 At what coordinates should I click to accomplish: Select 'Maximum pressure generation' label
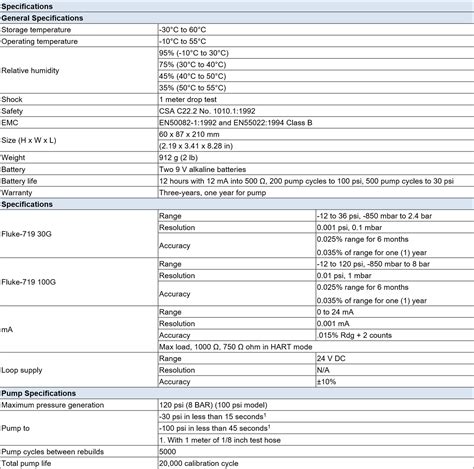53,405
